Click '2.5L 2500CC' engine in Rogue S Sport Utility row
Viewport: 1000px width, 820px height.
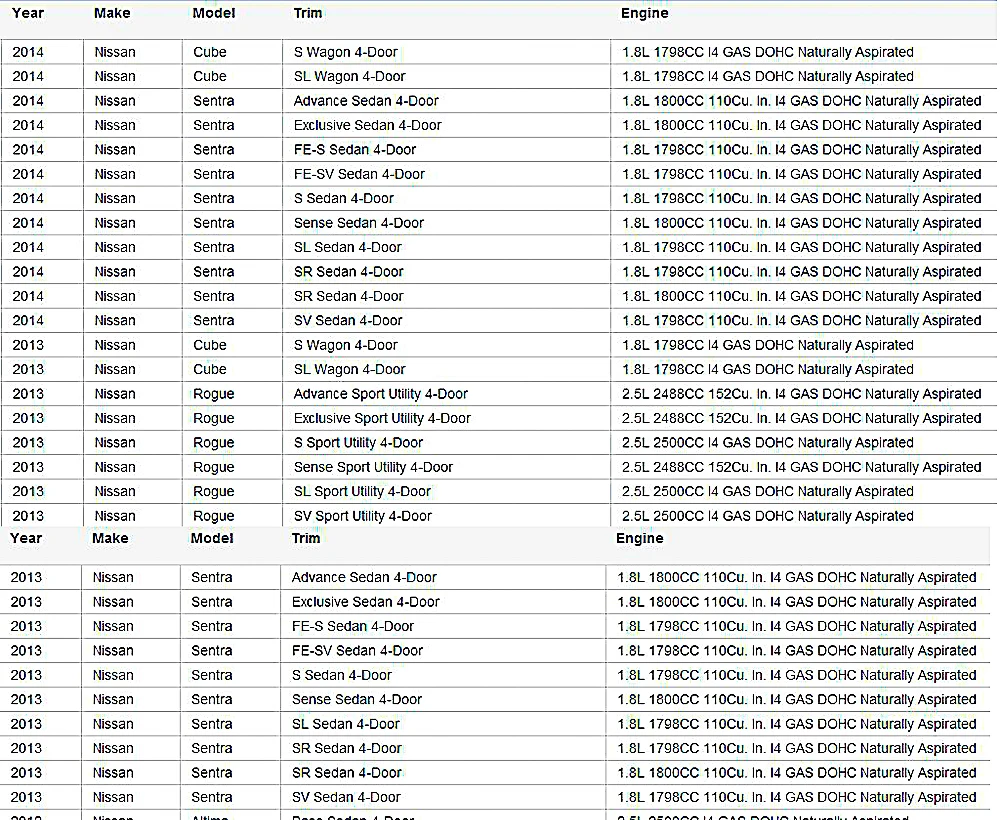pos(768,443)
